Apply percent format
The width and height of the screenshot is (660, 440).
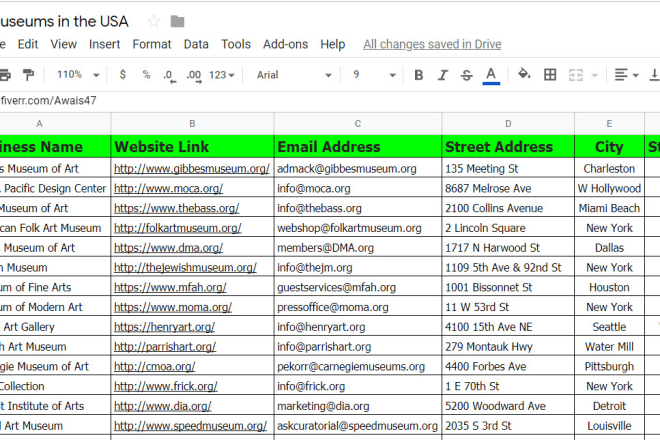point(146,75)
